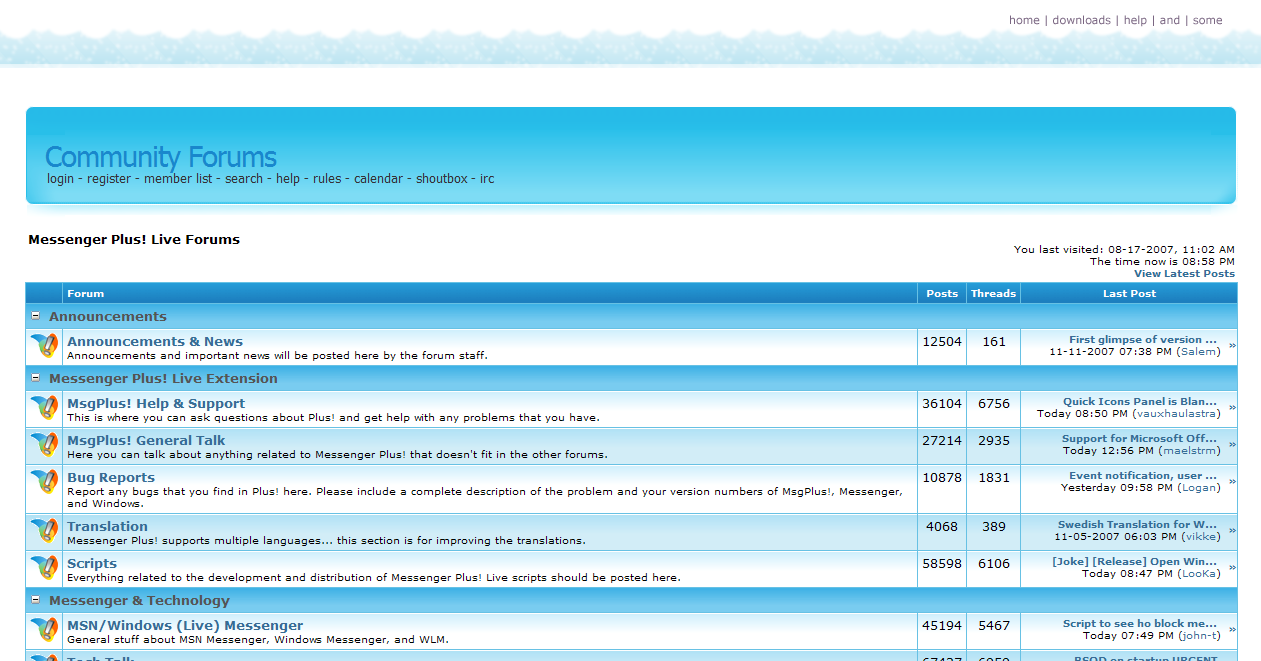This screenshot has height=661, width=1261.
Task: Click the MSN/Windows (Live) Messenger forum icon
Action: coord(44,630)
